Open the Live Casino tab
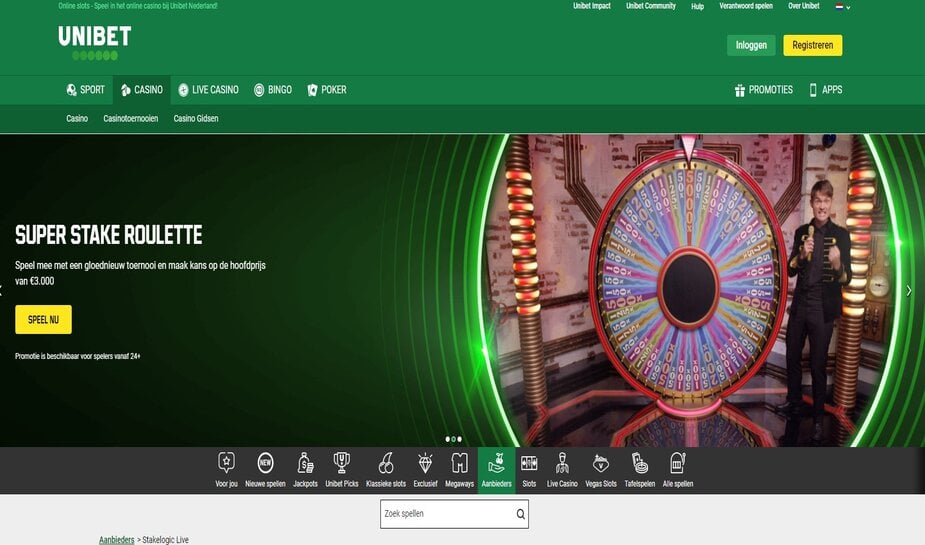Image resolution: width=925 pixels, height=545 pixels. [208, 90]
